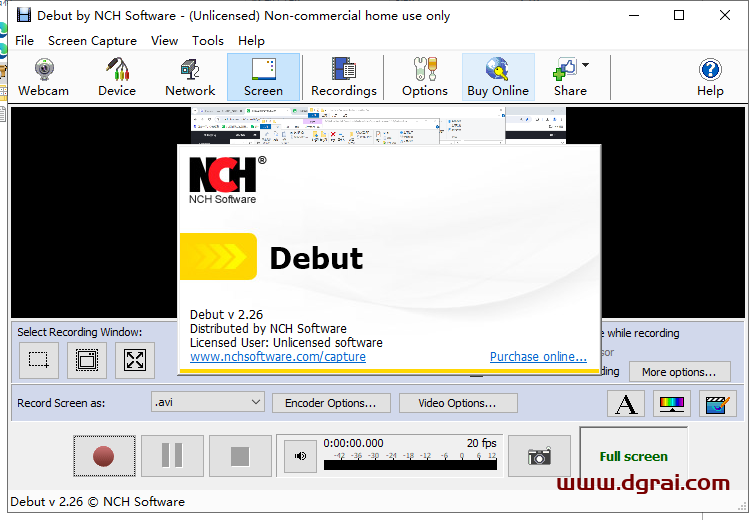Click the Encoder Options button
The width and height of the screenshot is (756, 520).
pos(331,403)
